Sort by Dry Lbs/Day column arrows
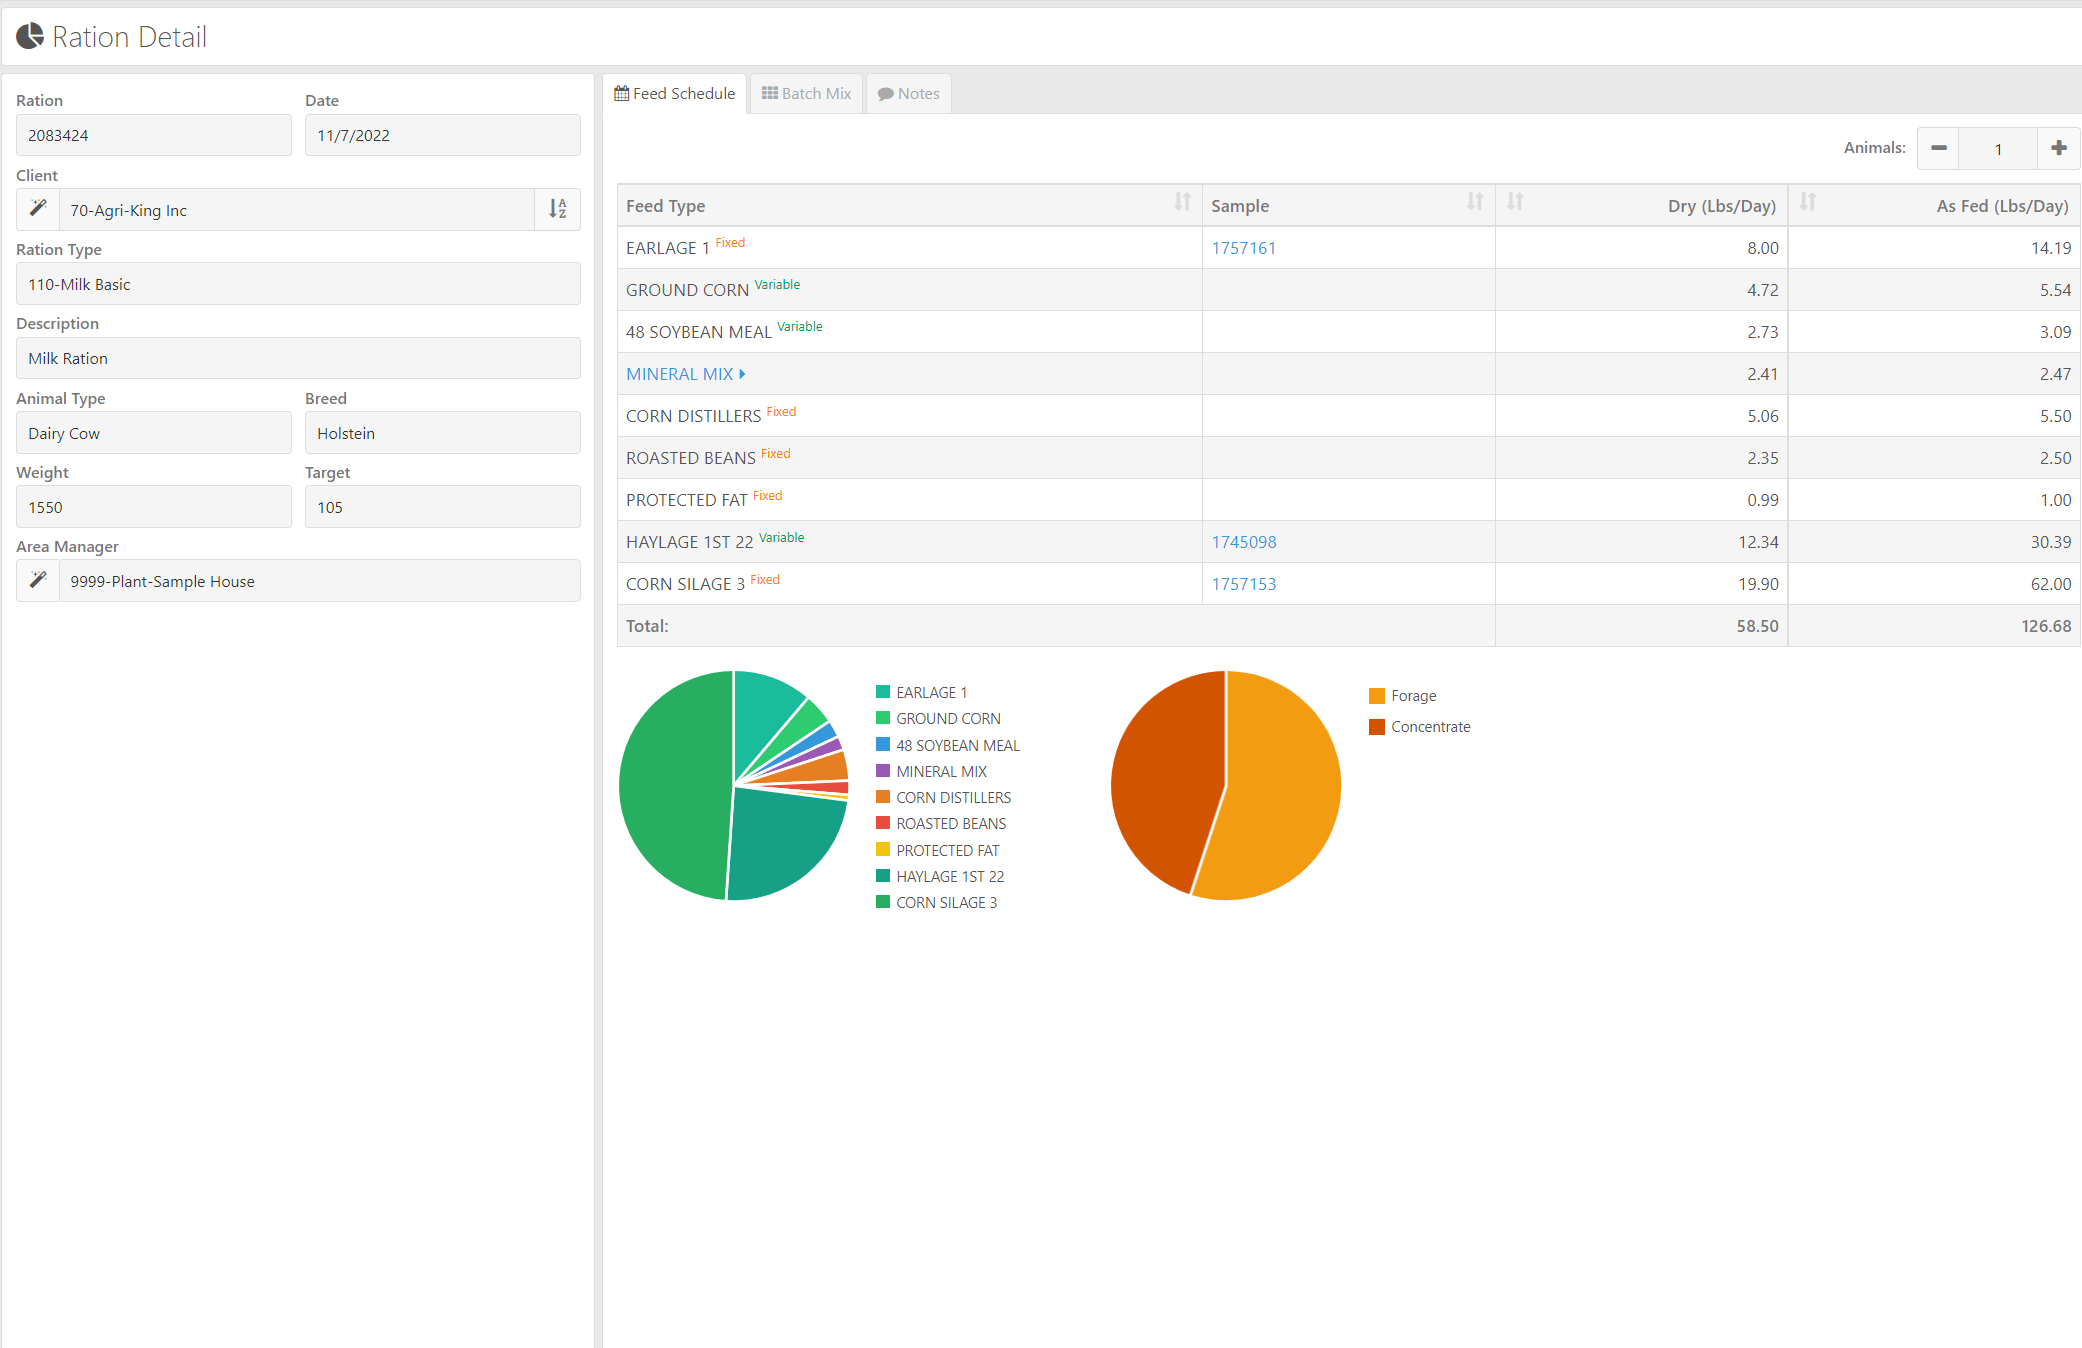 tap(1515, 203)
